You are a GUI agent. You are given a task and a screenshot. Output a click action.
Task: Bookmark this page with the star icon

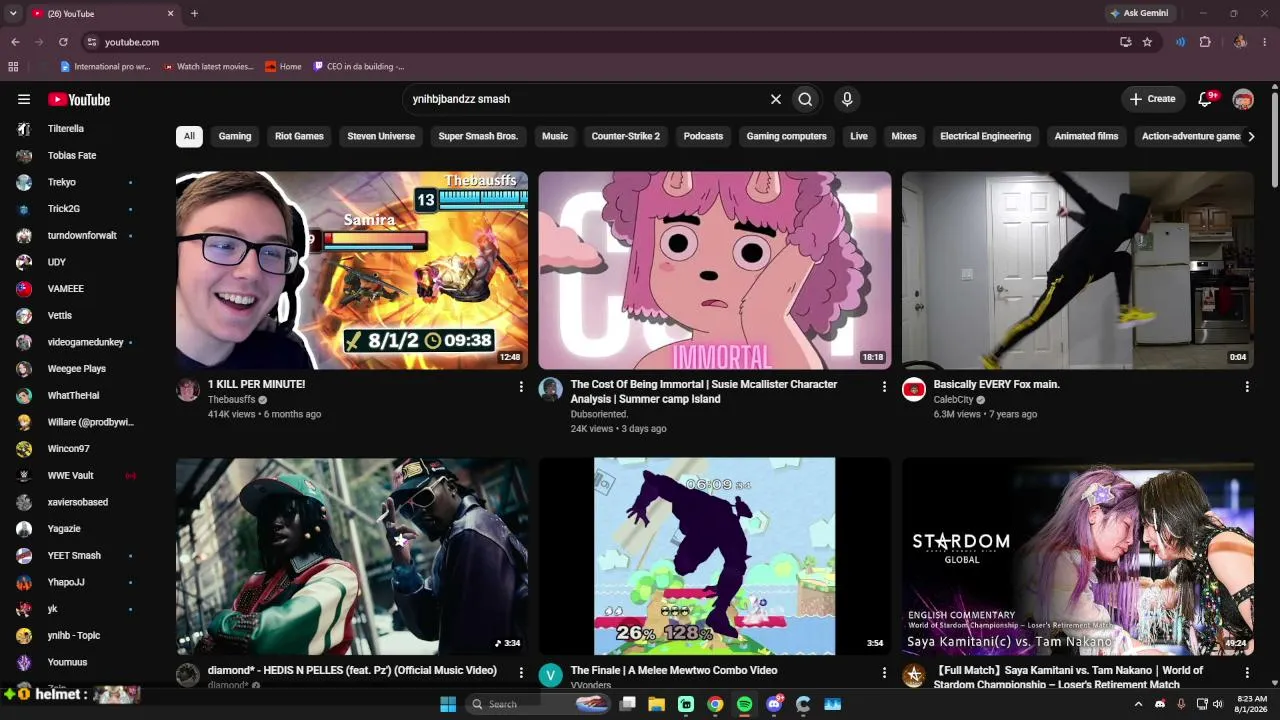[1147, 42]
